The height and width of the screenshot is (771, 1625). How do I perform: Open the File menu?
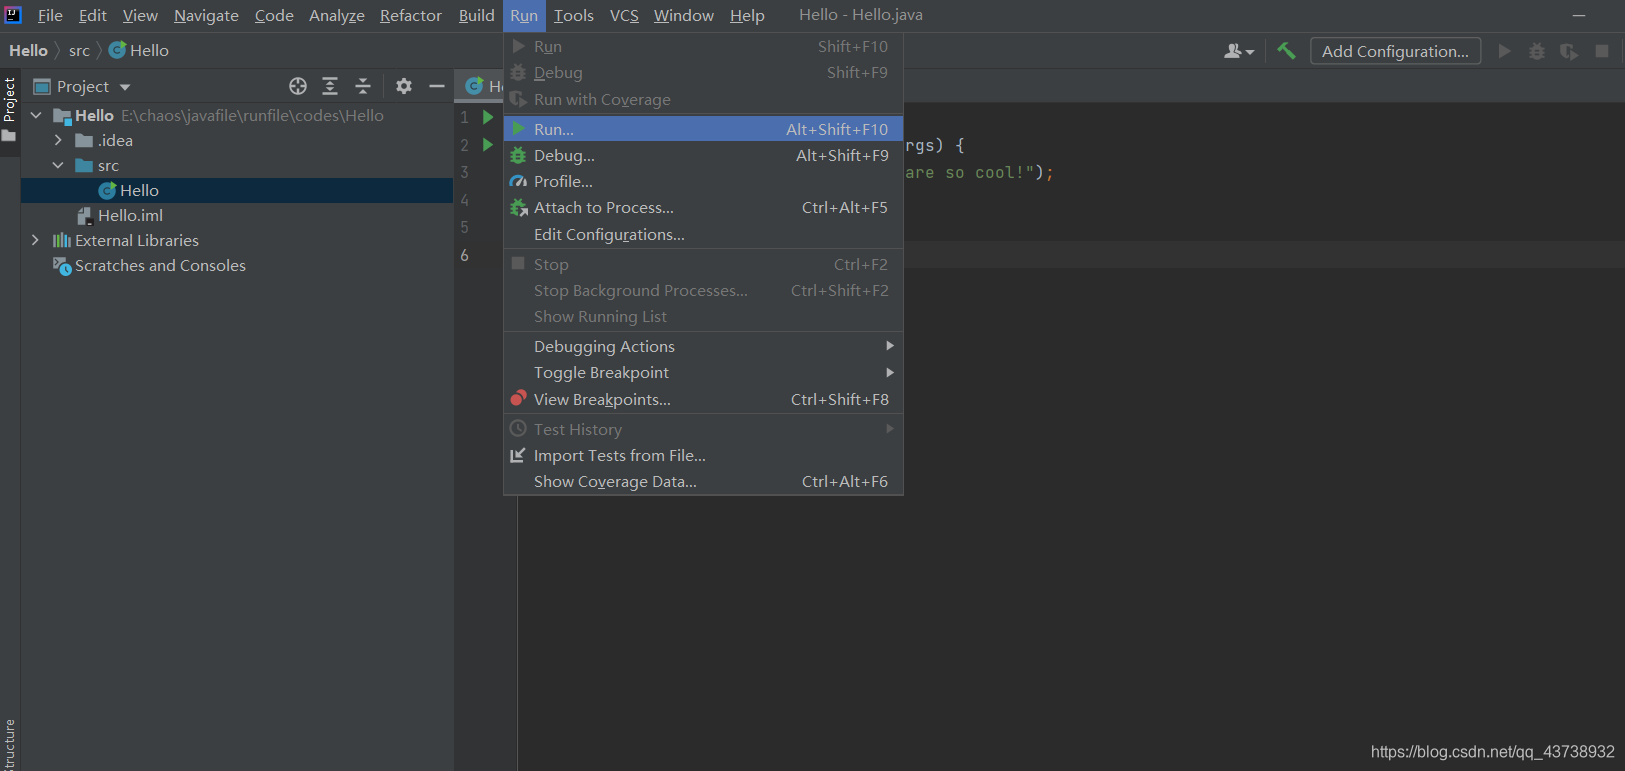(50, 15)
